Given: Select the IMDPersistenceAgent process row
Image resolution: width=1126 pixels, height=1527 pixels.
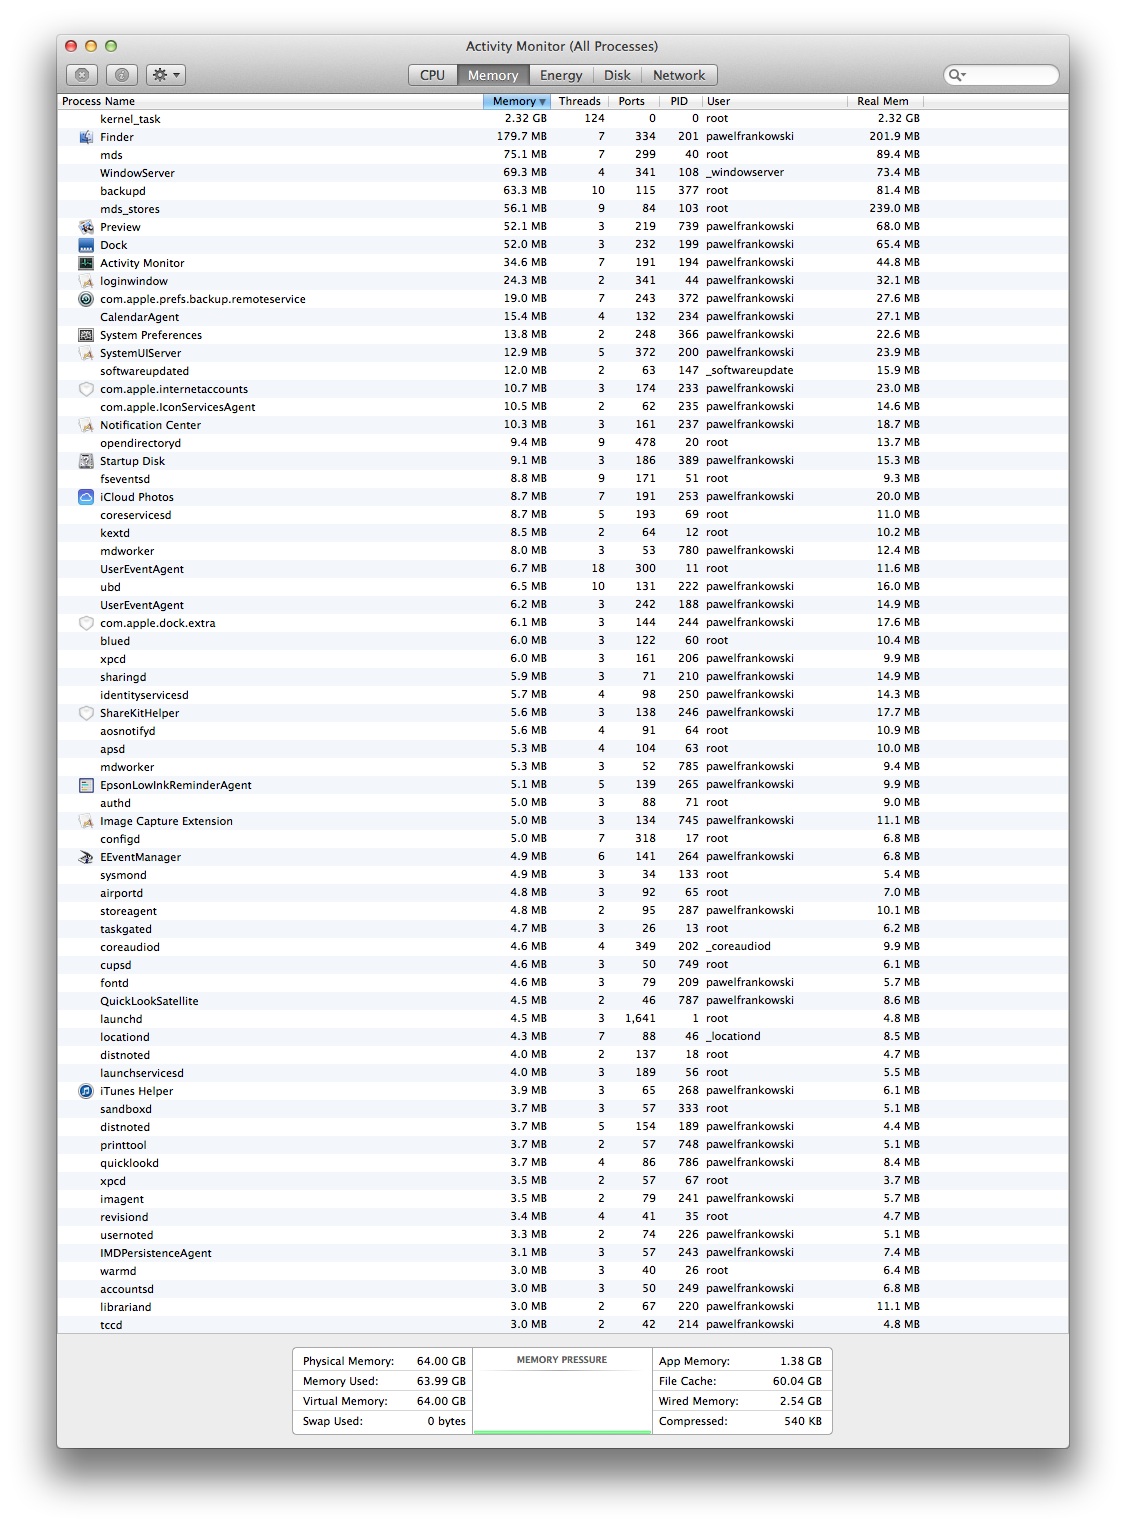Looking at the screenshot, I should tap(563, 1253).
